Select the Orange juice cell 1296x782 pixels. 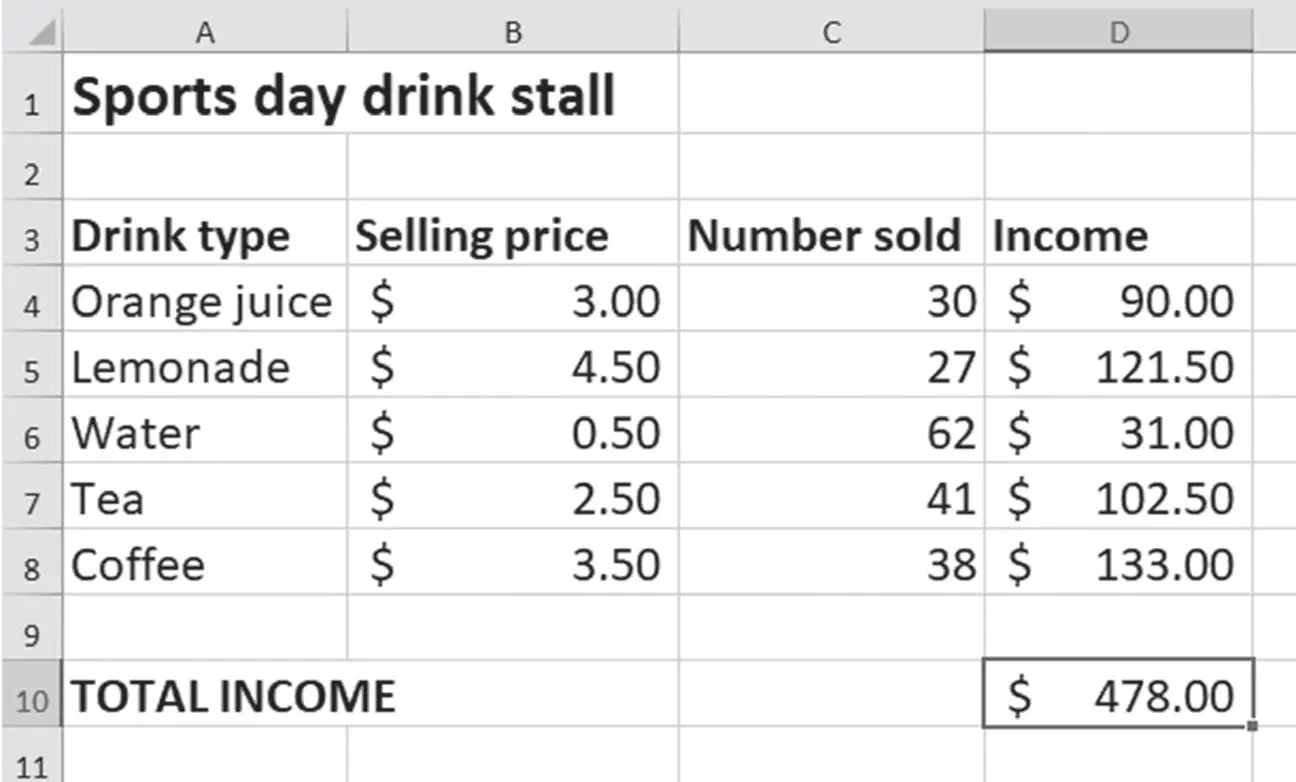click(205, 301)
